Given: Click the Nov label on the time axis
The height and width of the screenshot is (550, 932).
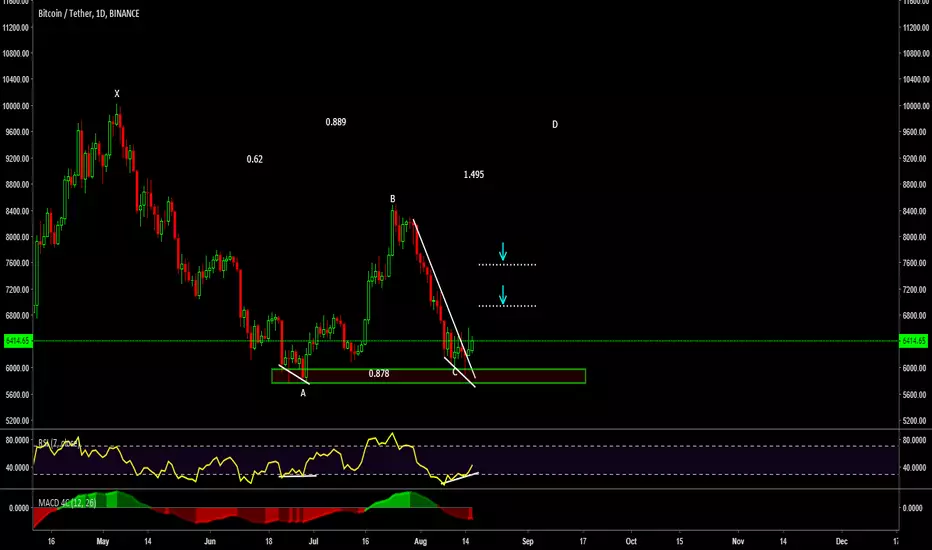Looking at the screenshot, I should [x=738, y=541].
